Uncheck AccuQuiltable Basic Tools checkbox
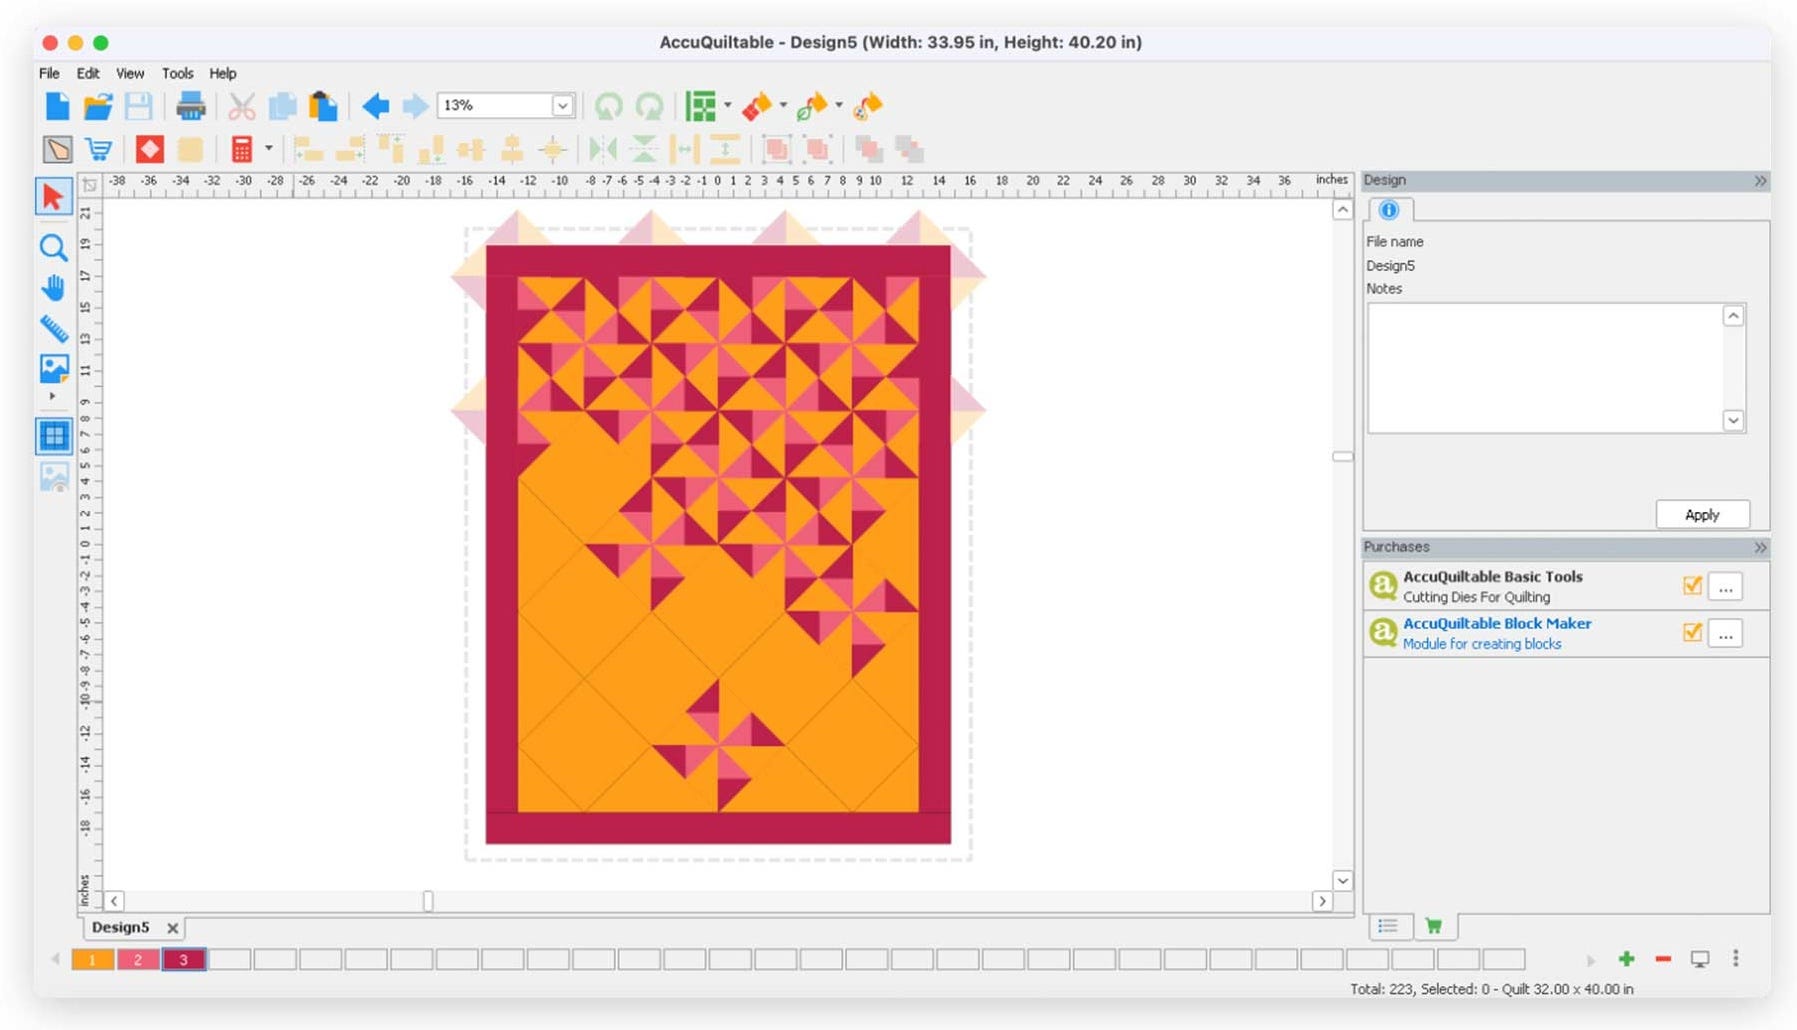1797x1030 pixels. click(1692, 586)
